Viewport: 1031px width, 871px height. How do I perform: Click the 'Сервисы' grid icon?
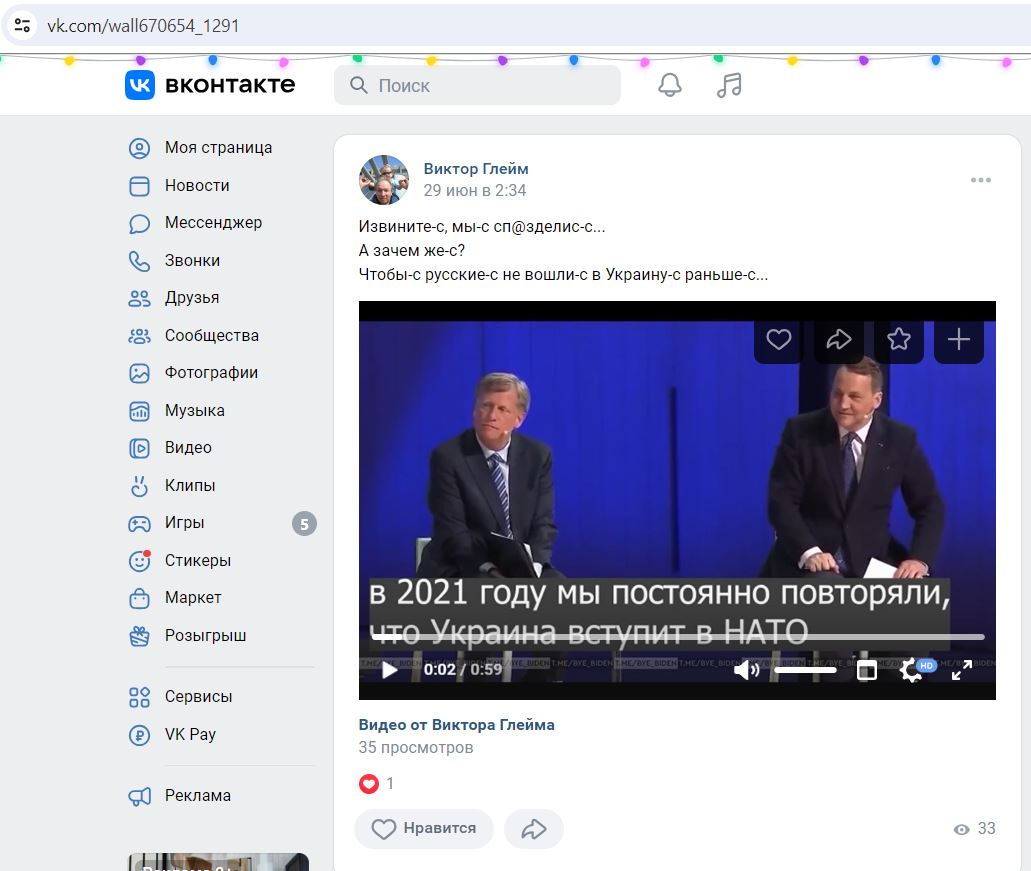[139, 697]
